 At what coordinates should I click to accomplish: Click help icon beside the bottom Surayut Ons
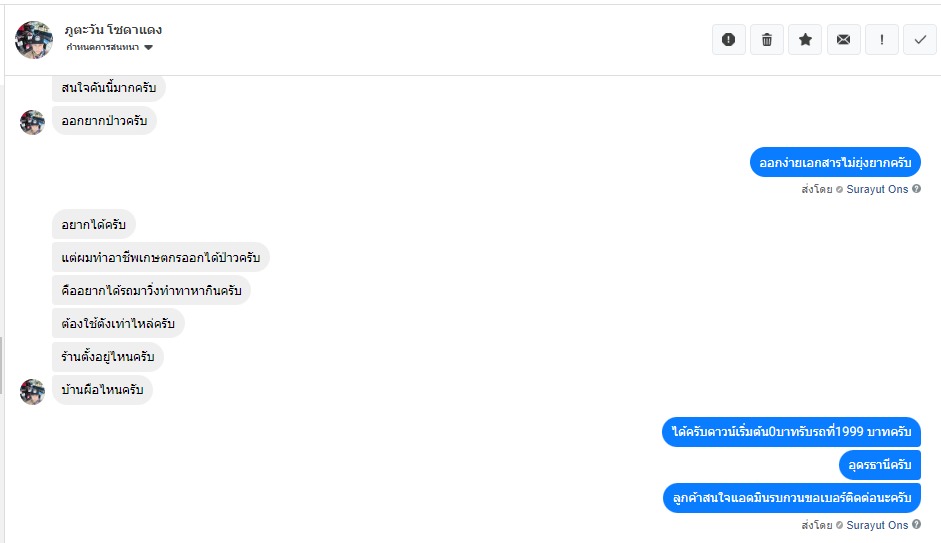coord(916,525)
